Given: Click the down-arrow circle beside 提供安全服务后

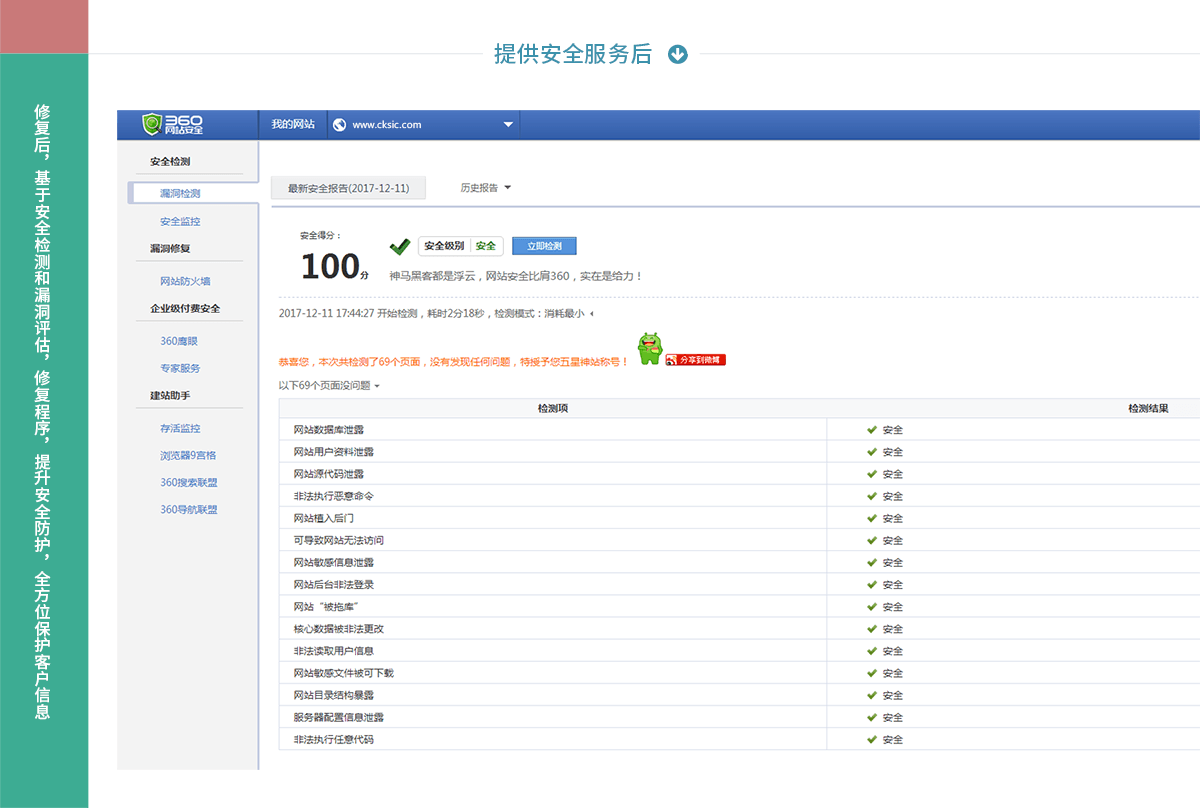Looking at the screenshot, I should [x=678, y=54].
